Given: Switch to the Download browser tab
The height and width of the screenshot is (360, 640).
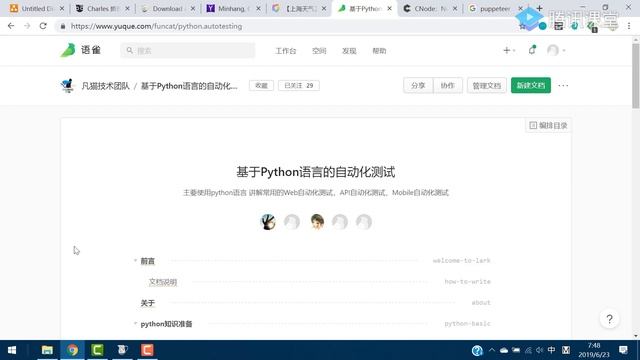Looking at the screenshot, I should [167, 8].
